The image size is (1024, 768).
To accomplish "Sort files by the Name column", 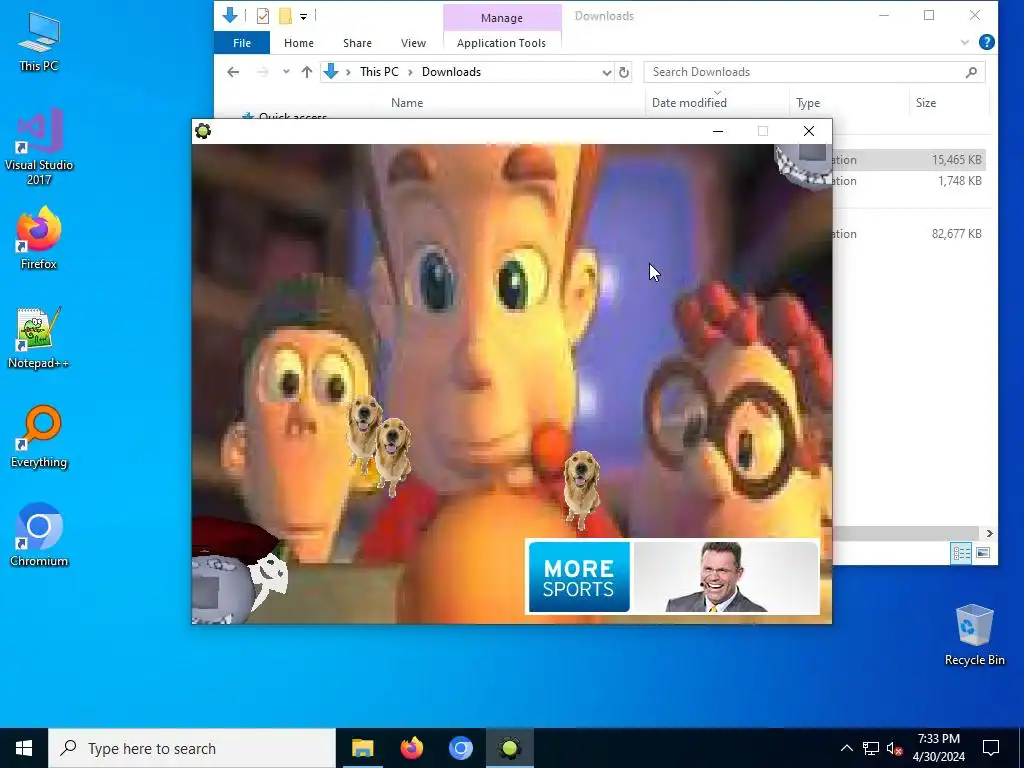I will pos(407,103).
